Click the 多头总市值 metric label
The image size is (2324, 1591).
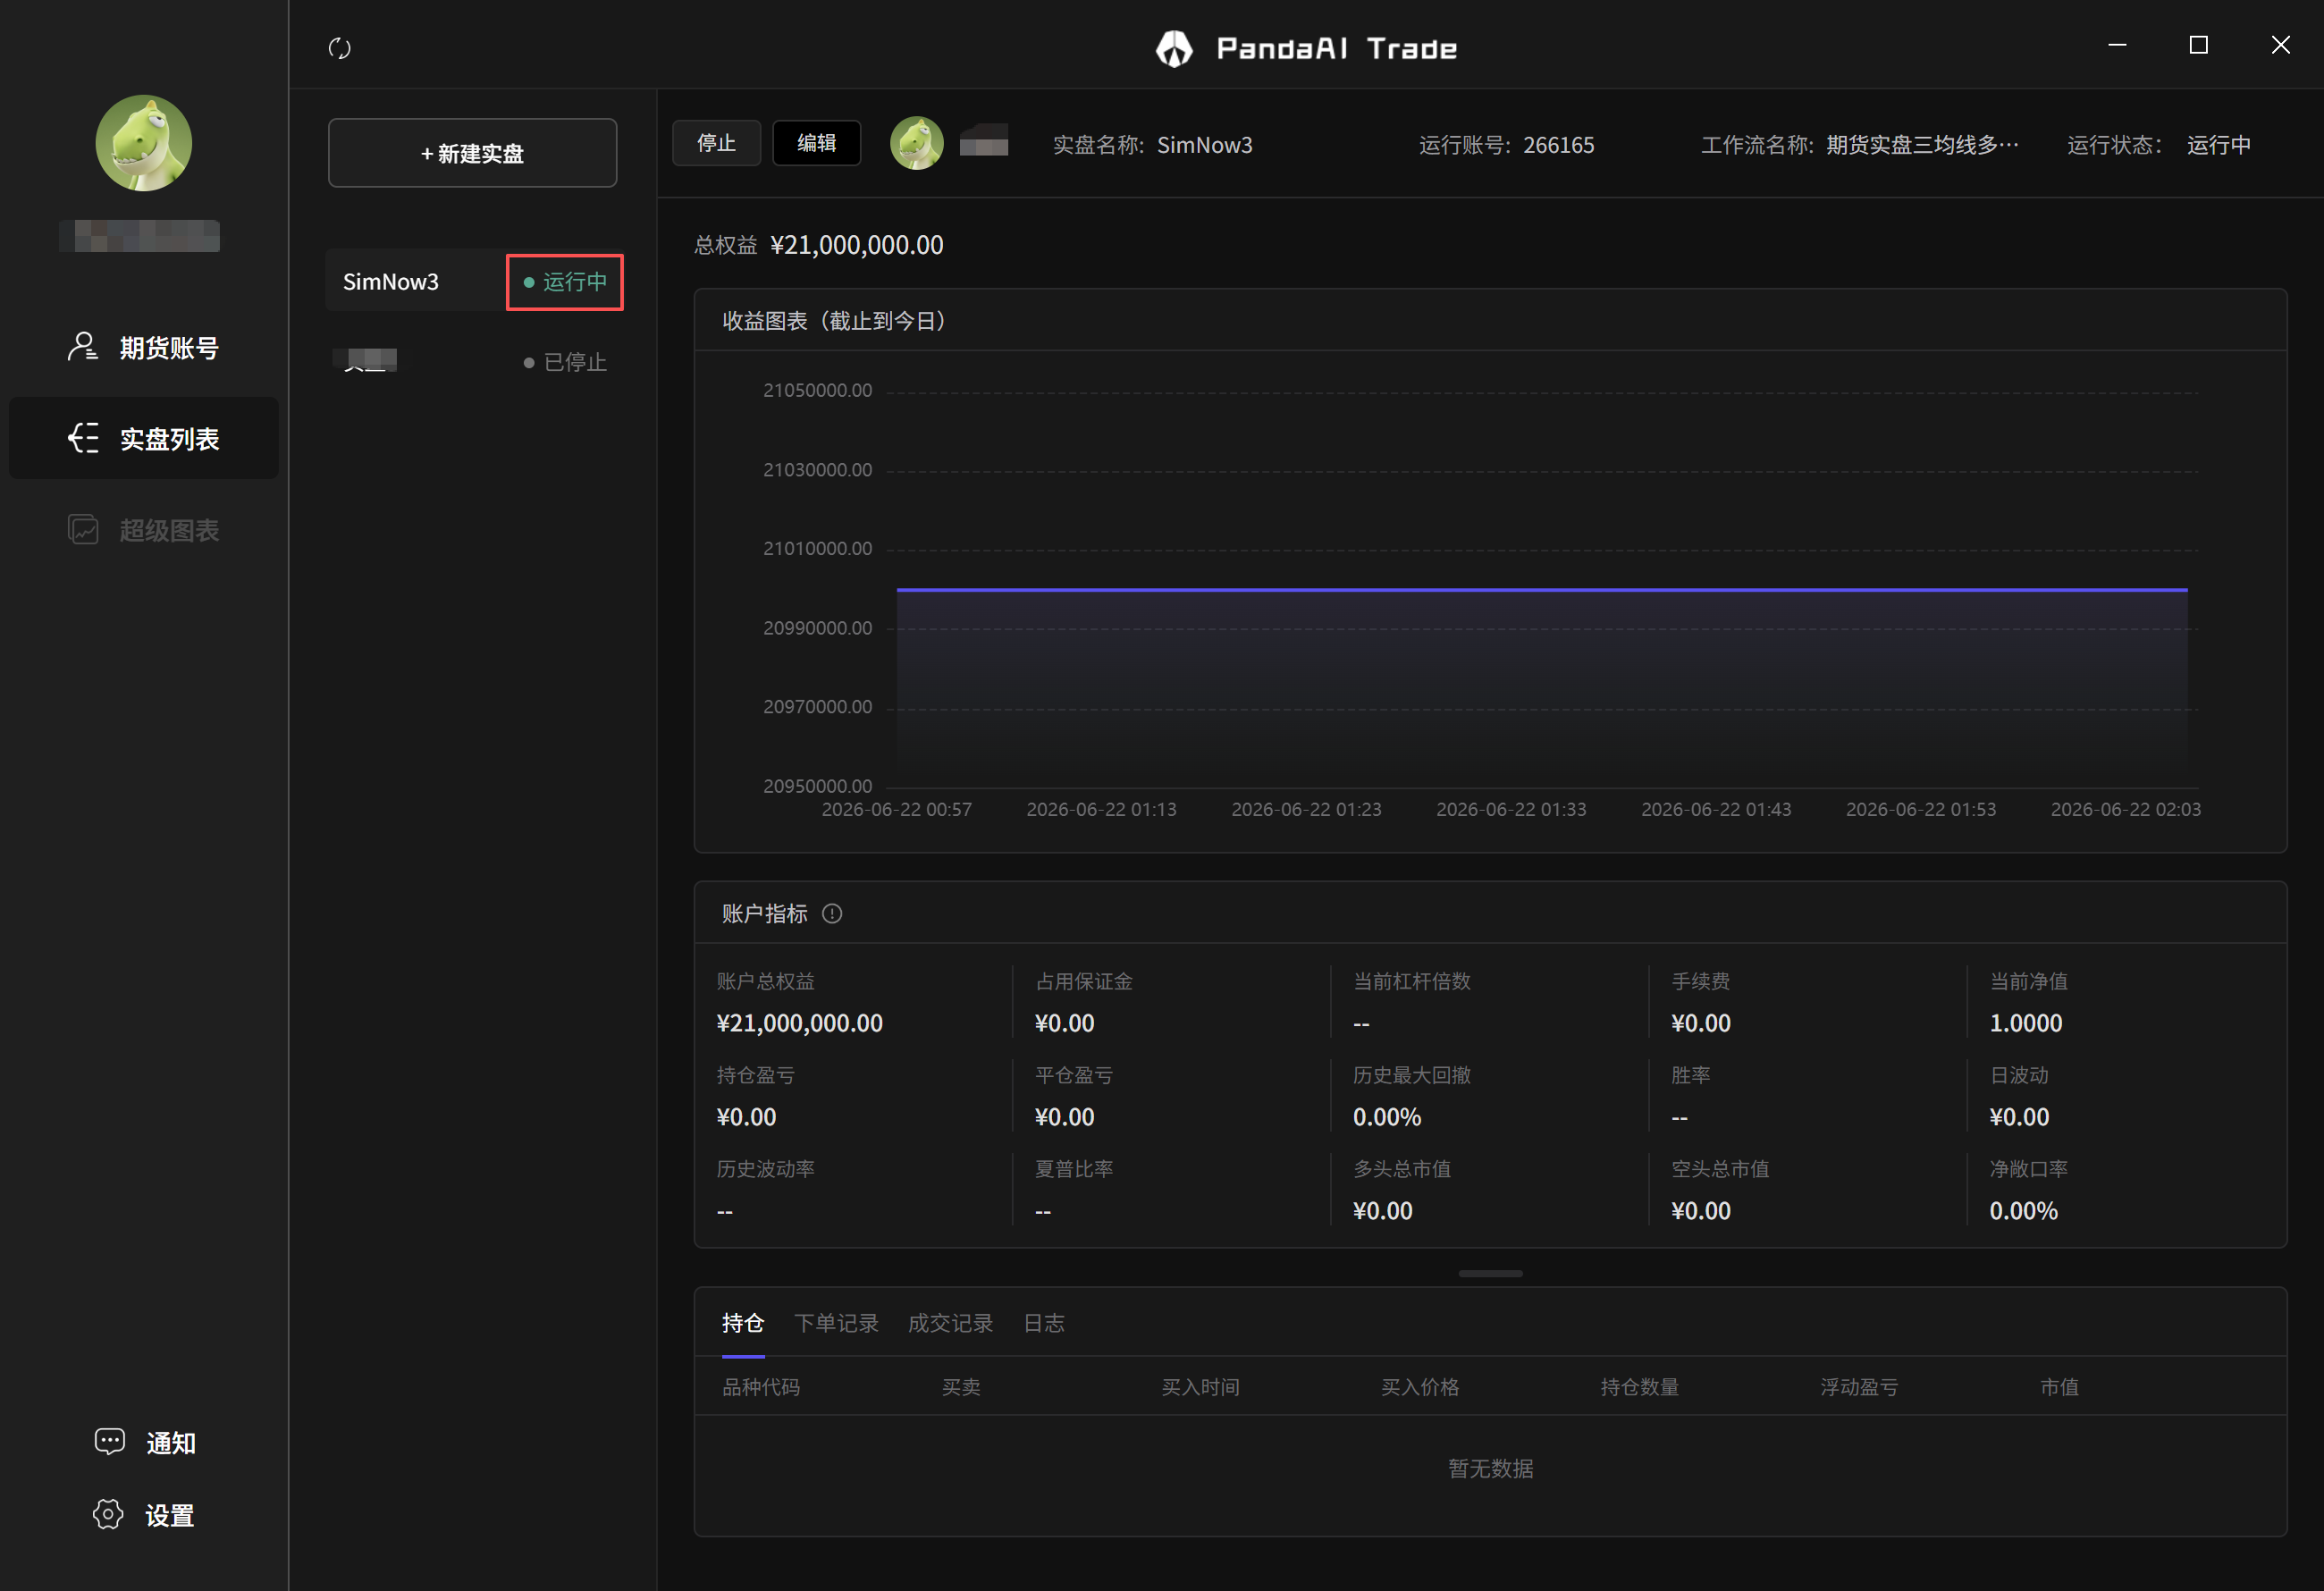pos(1402,1169)
